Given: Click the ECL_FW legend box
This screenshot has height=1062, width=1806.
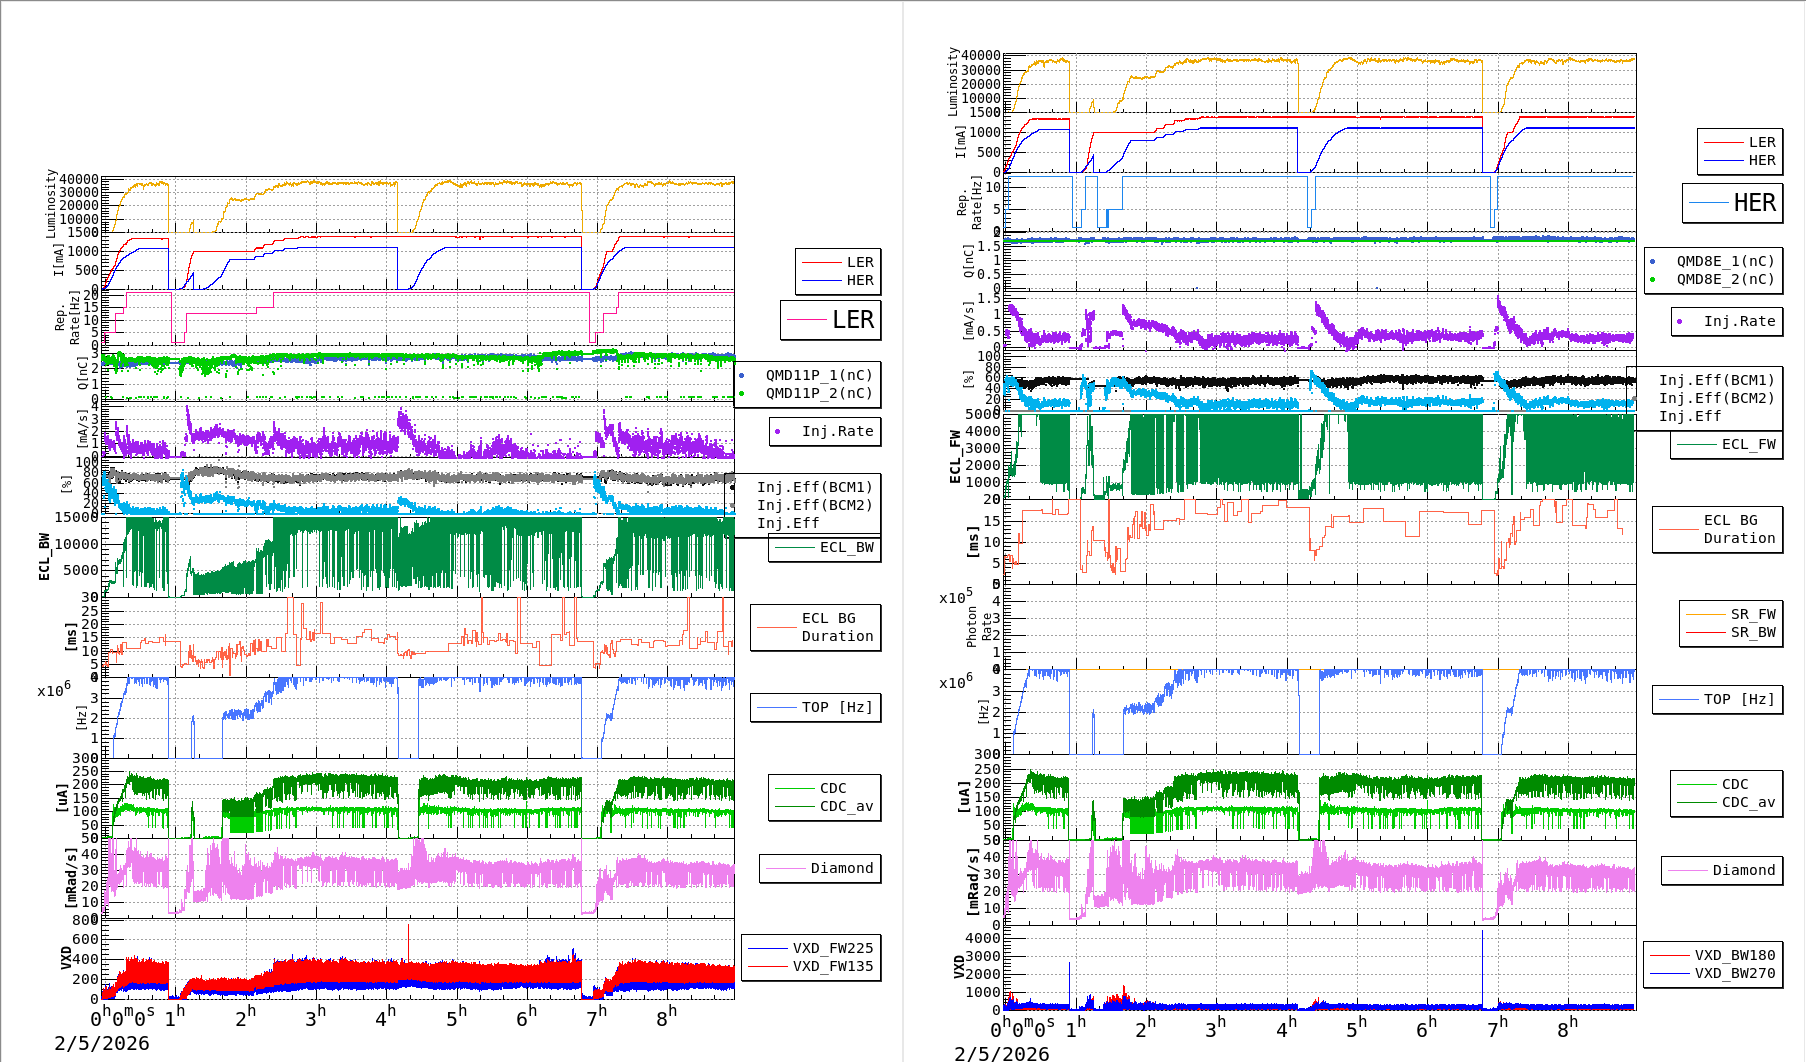Looking at the screenshot, I should [1727, 445].
